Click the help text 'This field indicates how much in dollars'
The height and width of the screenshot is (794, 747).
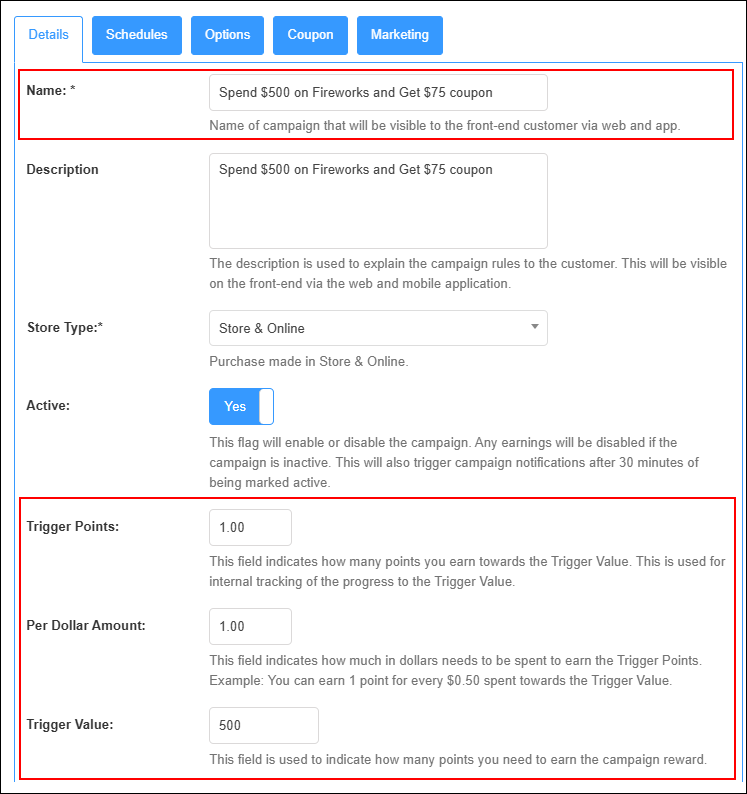pos(455,670)
